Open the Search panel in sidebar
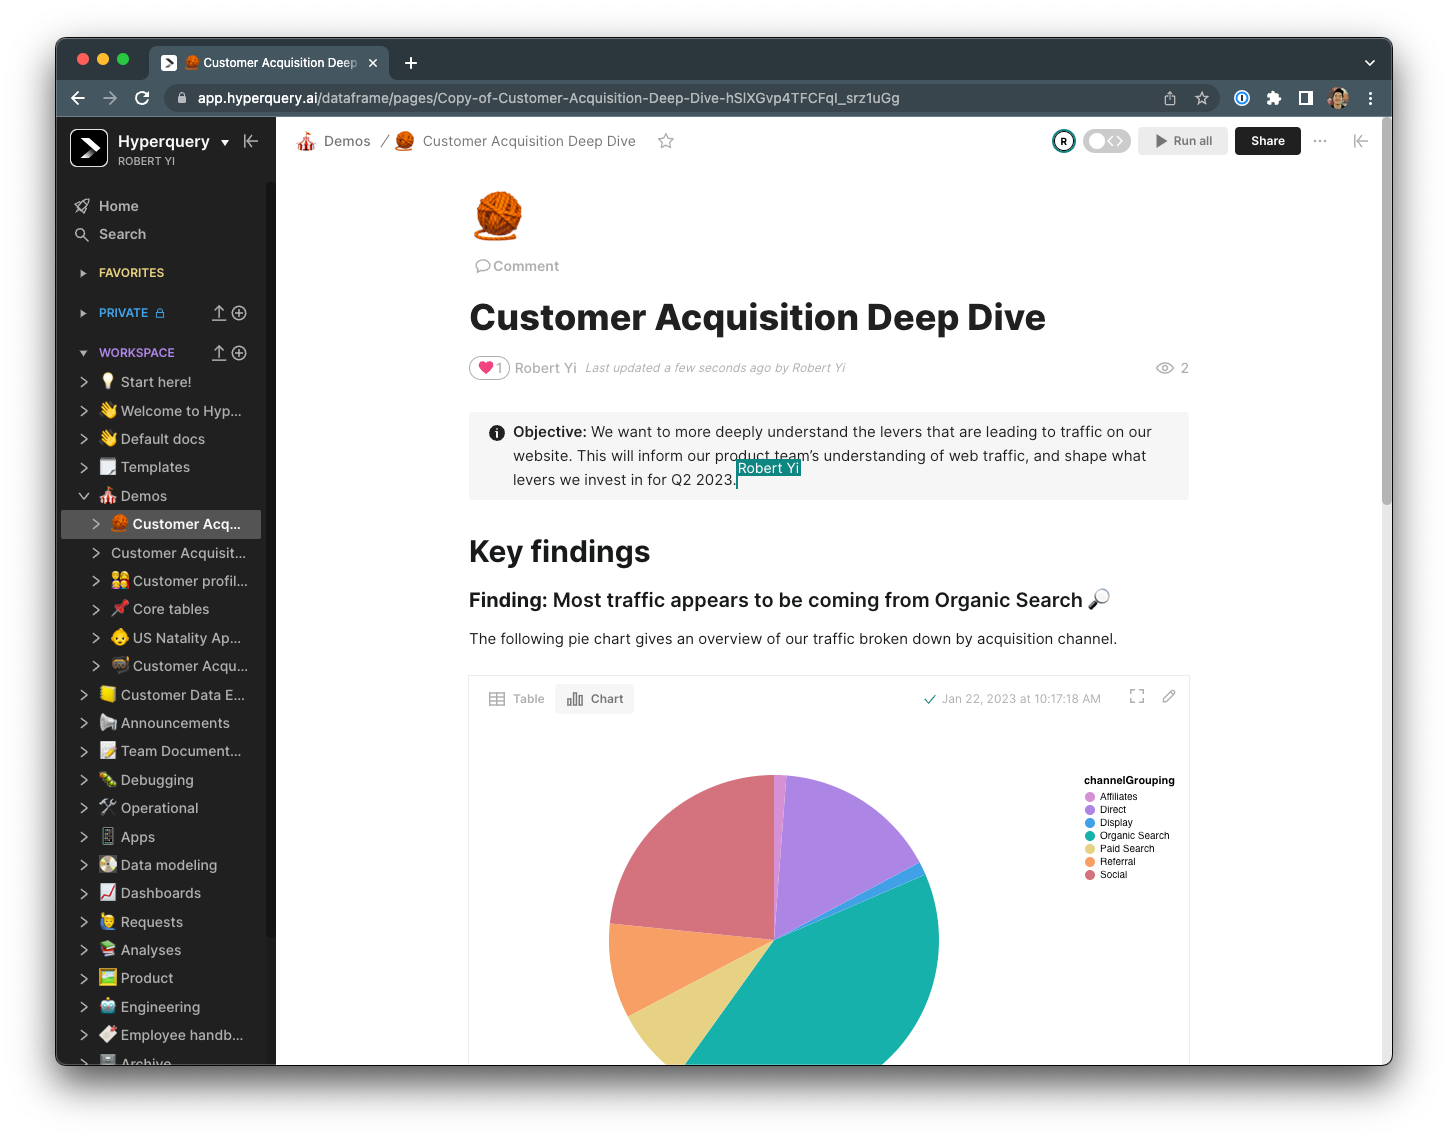This screenshot has height=1139, width=1448. (x=121, y=234)
